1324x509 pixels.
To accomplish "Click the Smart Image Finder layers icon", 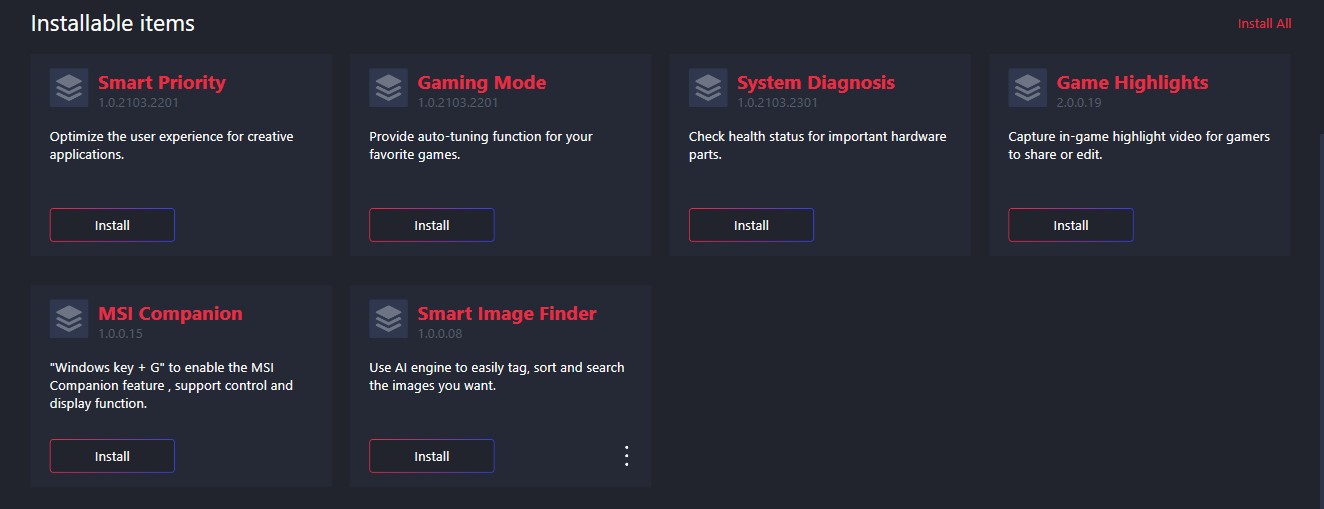I will point(388,319).
